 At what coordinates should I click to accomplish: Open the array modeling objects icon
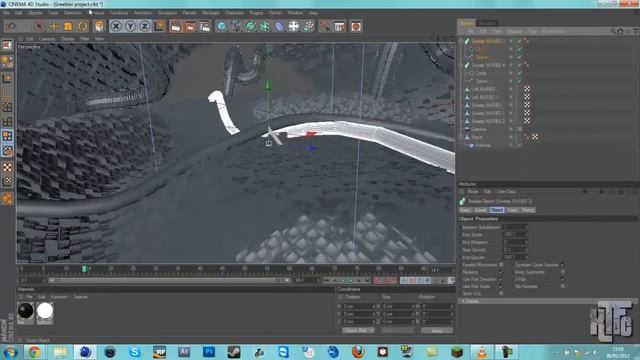(264, 27)
